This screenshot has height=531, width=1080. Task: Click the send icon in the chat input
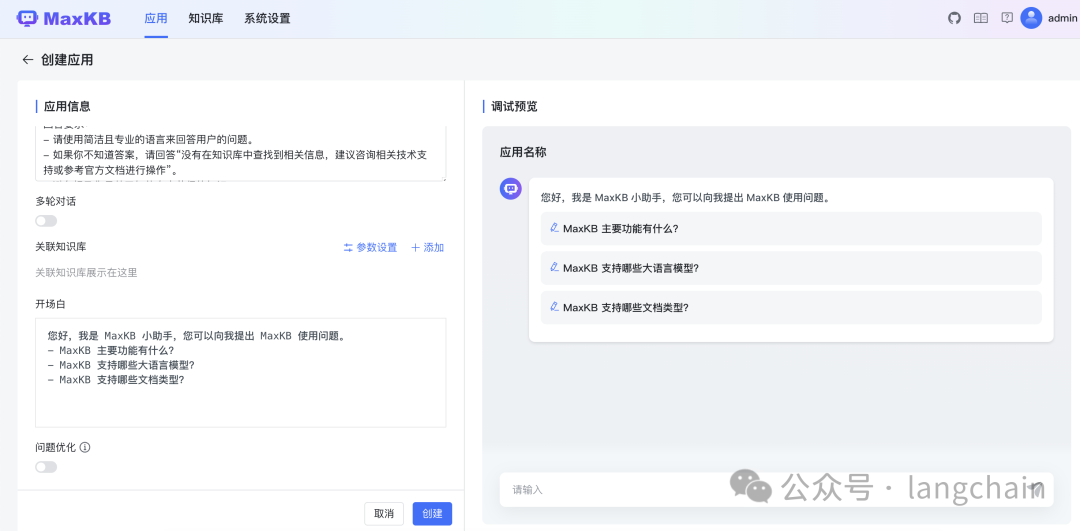[x=1037, y=489]
